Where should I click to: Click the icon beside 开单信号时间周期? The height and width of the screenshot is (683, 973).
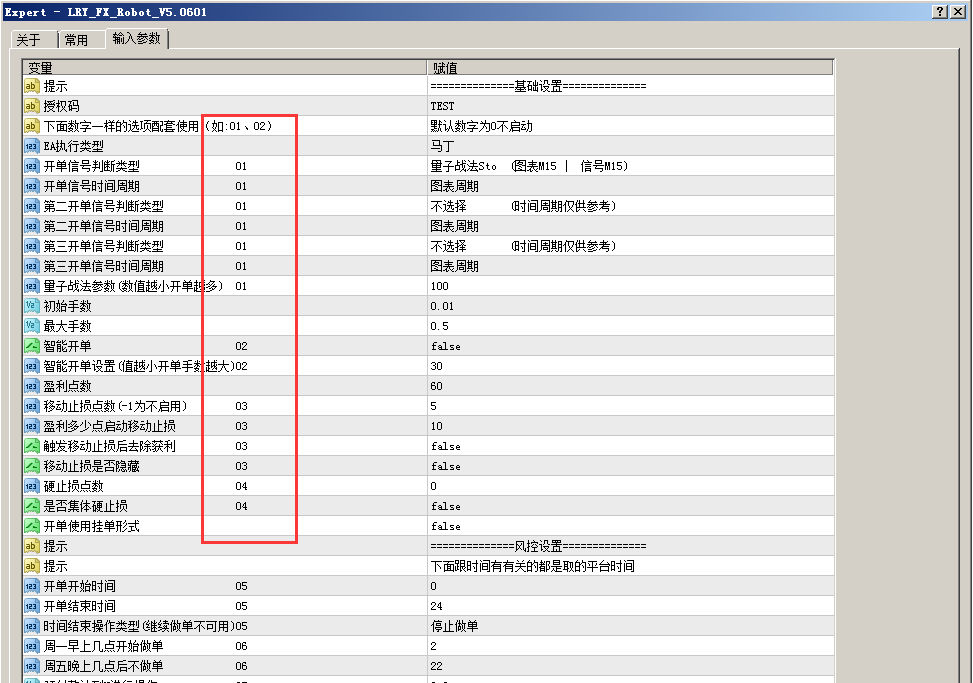(32, 186)
